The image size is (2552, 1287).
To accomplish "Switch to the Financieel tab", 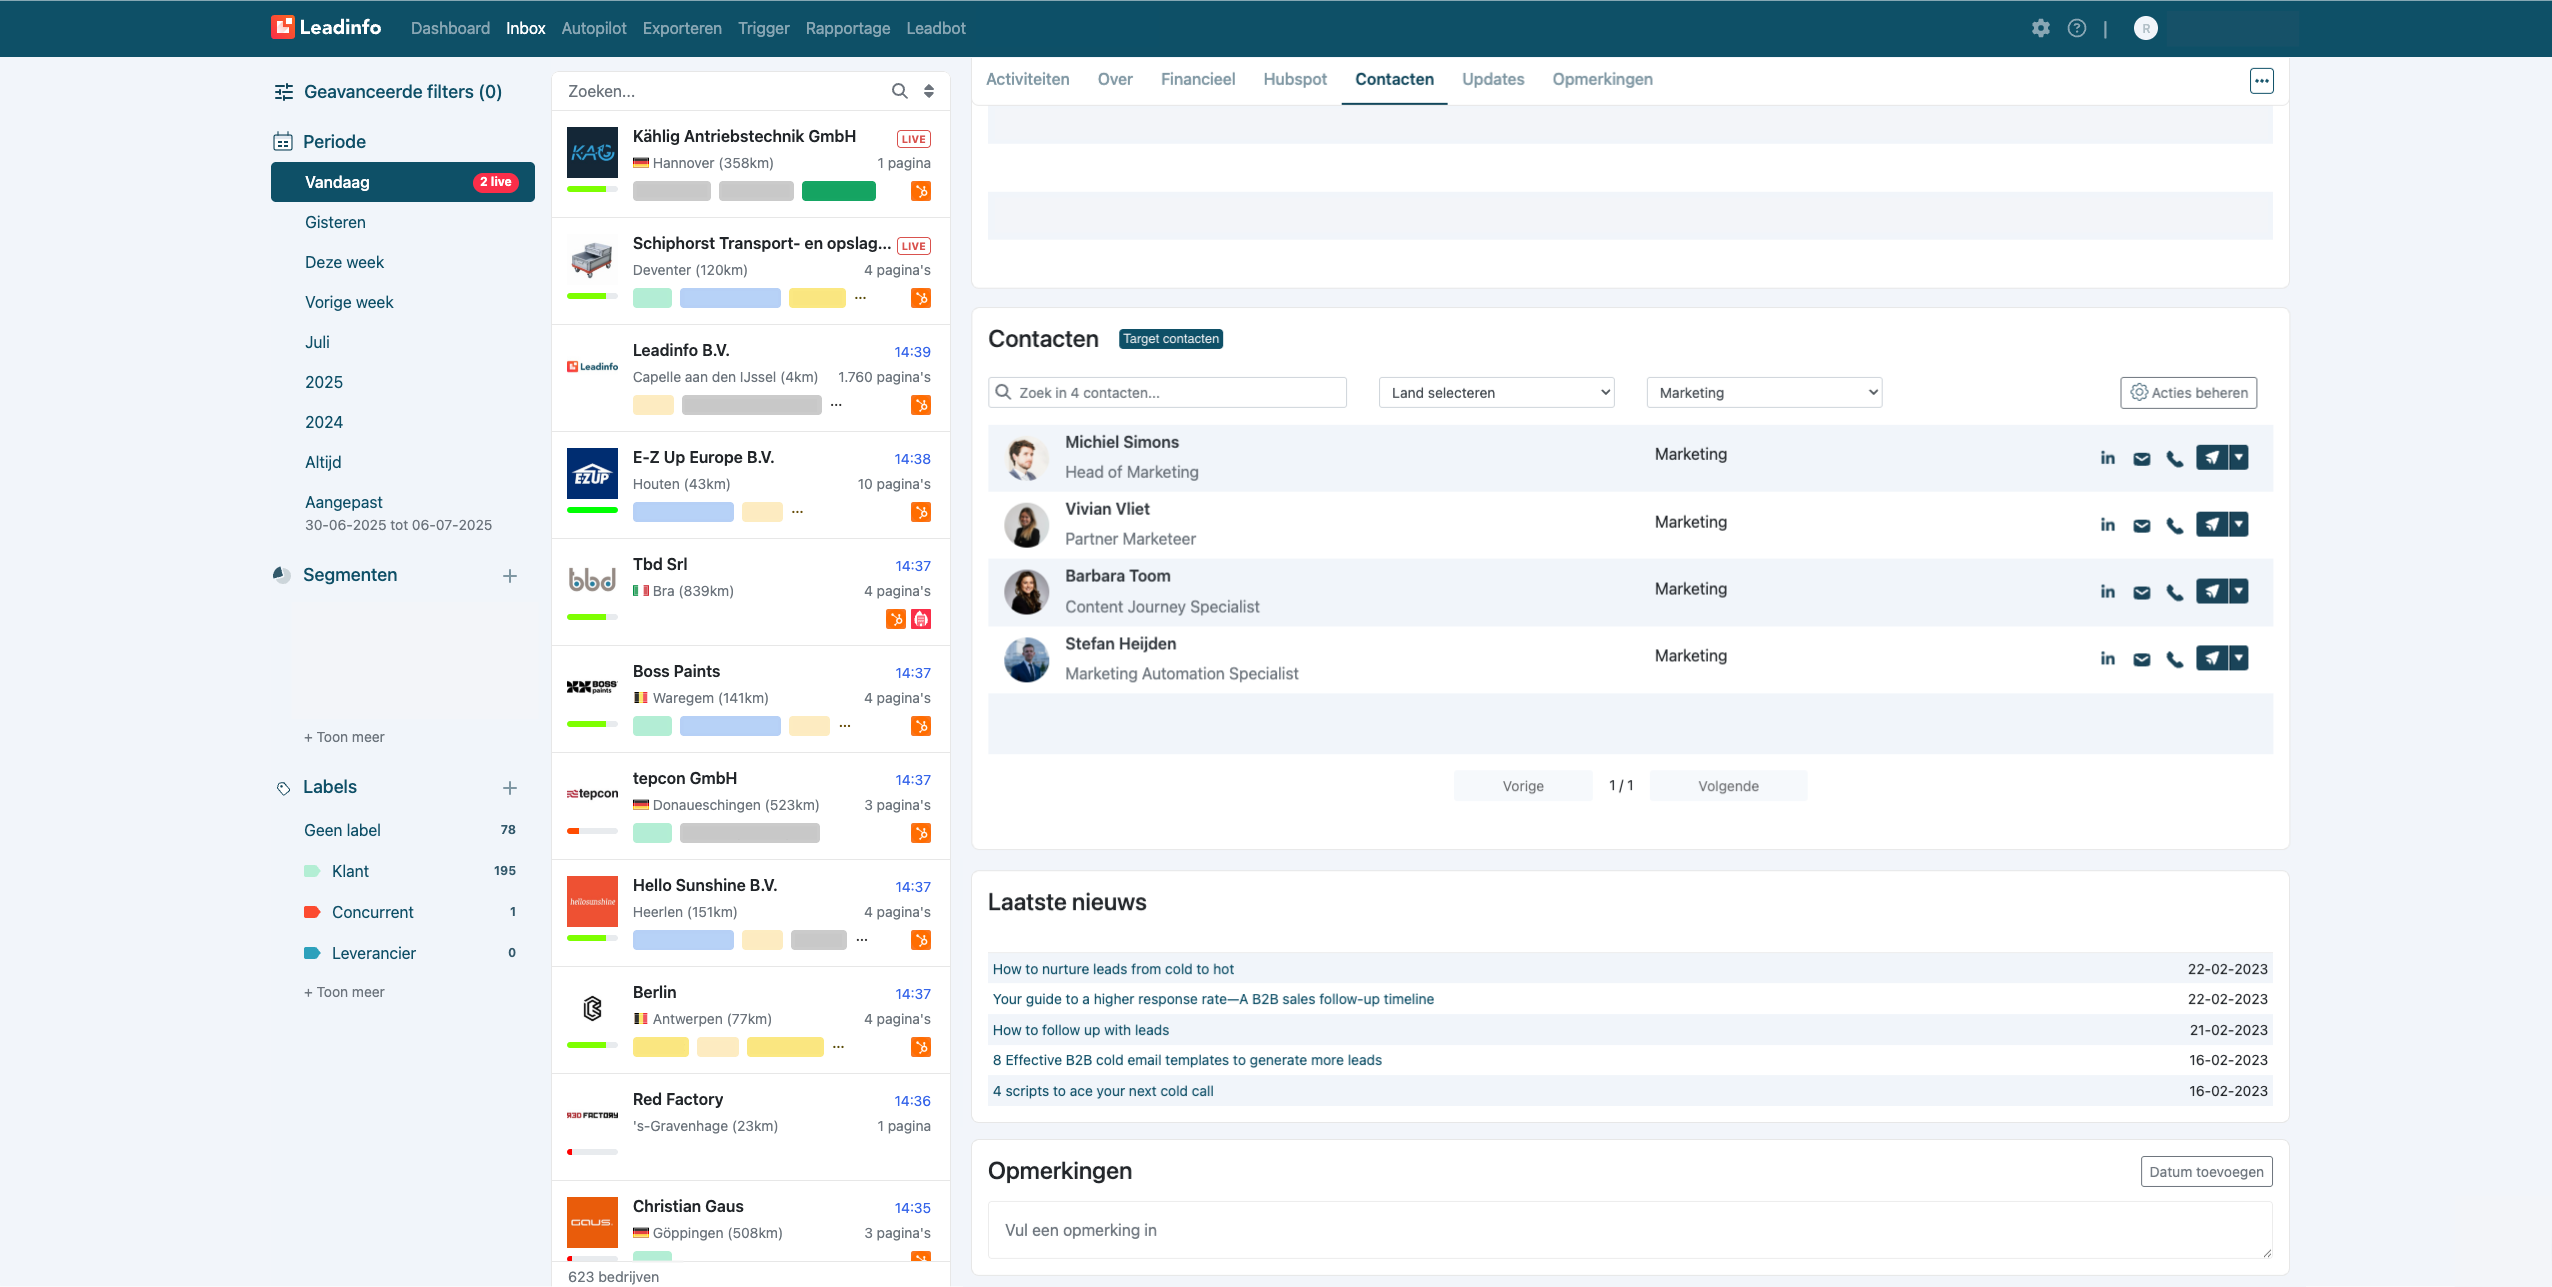I will (x=1197, y=79).
